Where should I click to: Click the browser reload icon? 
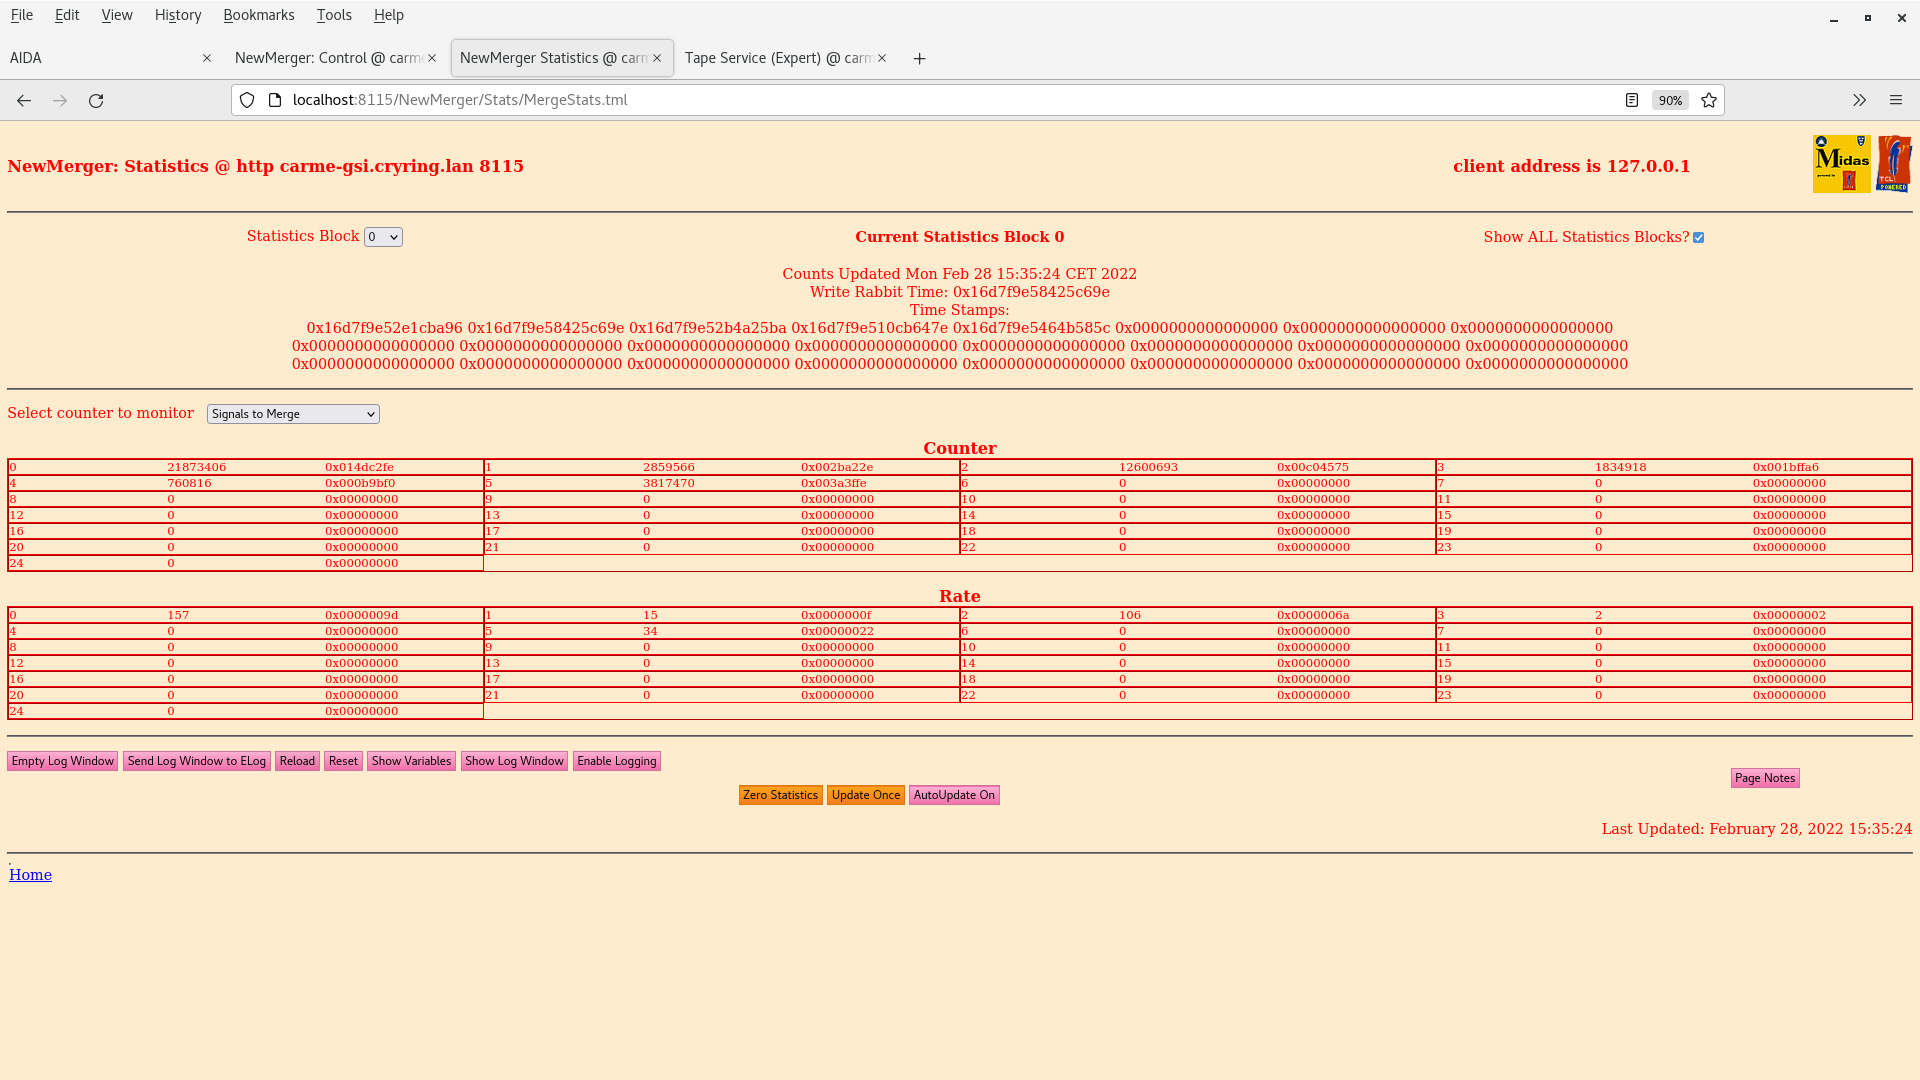[96, 100]
